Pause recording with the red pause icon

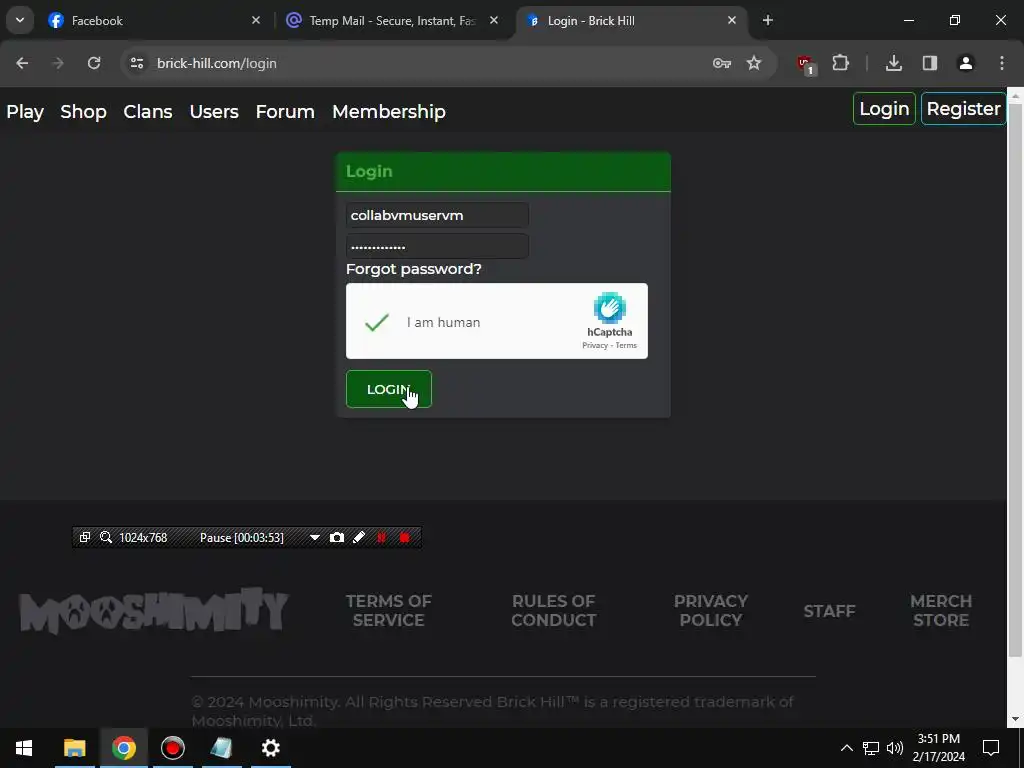point(381,537)
